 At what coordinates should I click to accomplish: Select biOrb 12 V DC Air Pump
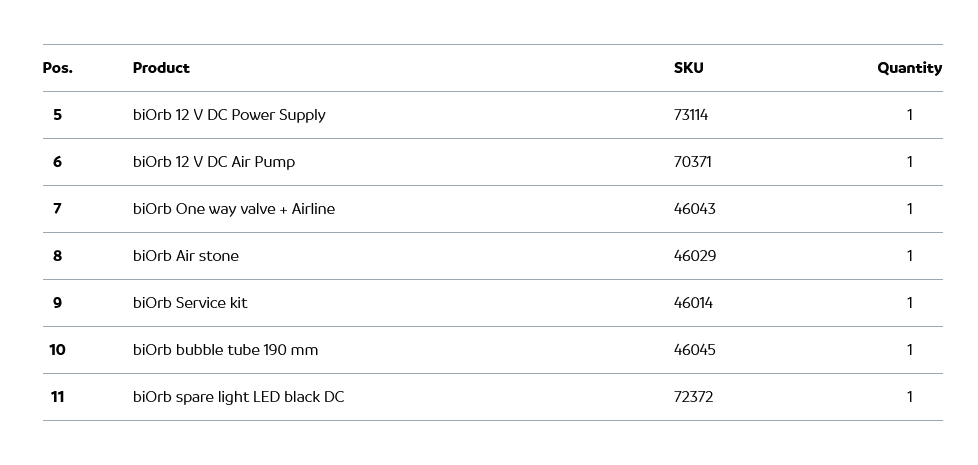(214, 162)
